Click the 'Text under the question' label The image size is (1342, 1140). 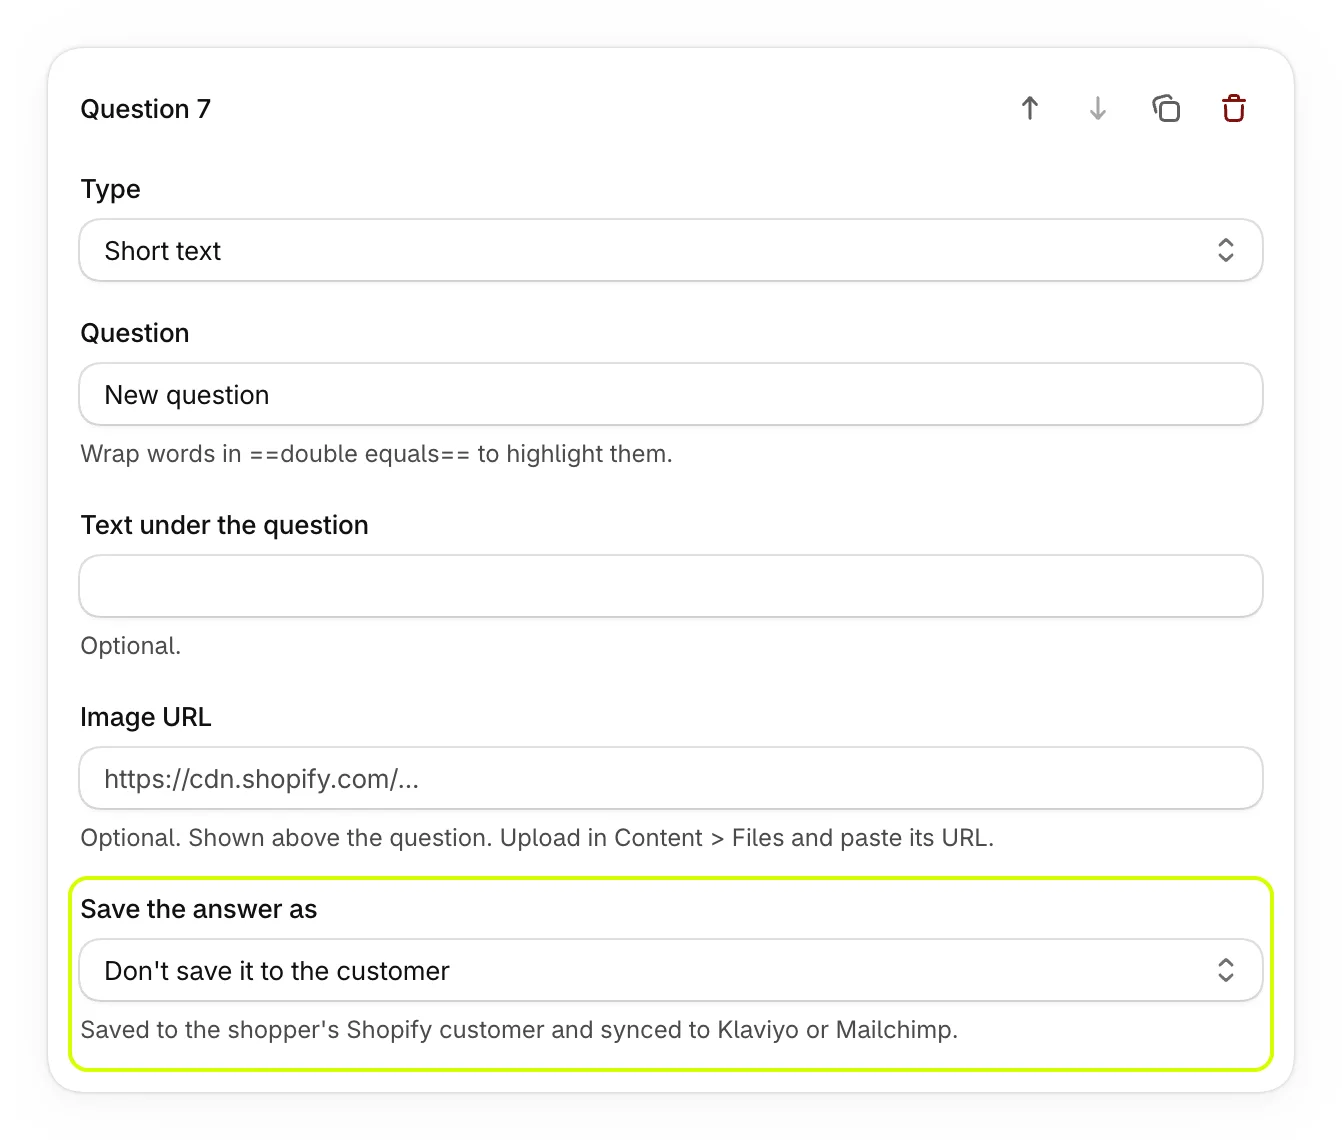coord(225,525)
